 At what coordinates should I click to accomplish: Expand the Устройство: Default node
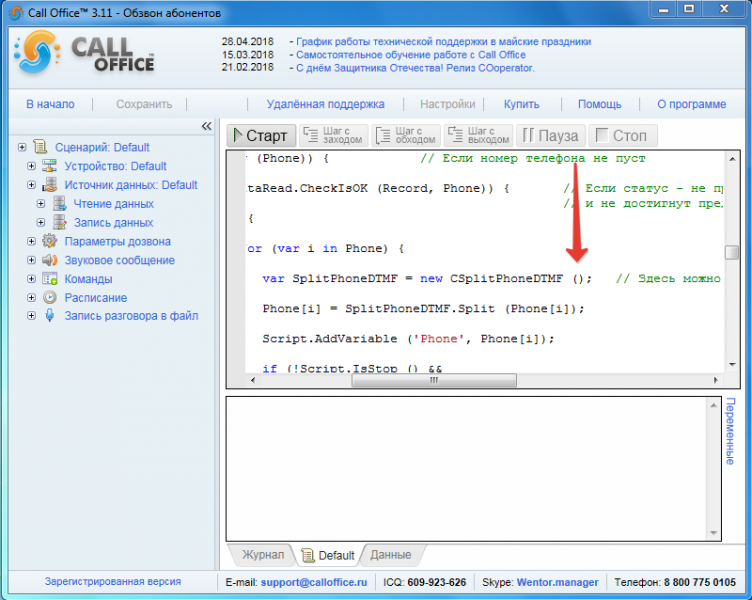[32, 166]
